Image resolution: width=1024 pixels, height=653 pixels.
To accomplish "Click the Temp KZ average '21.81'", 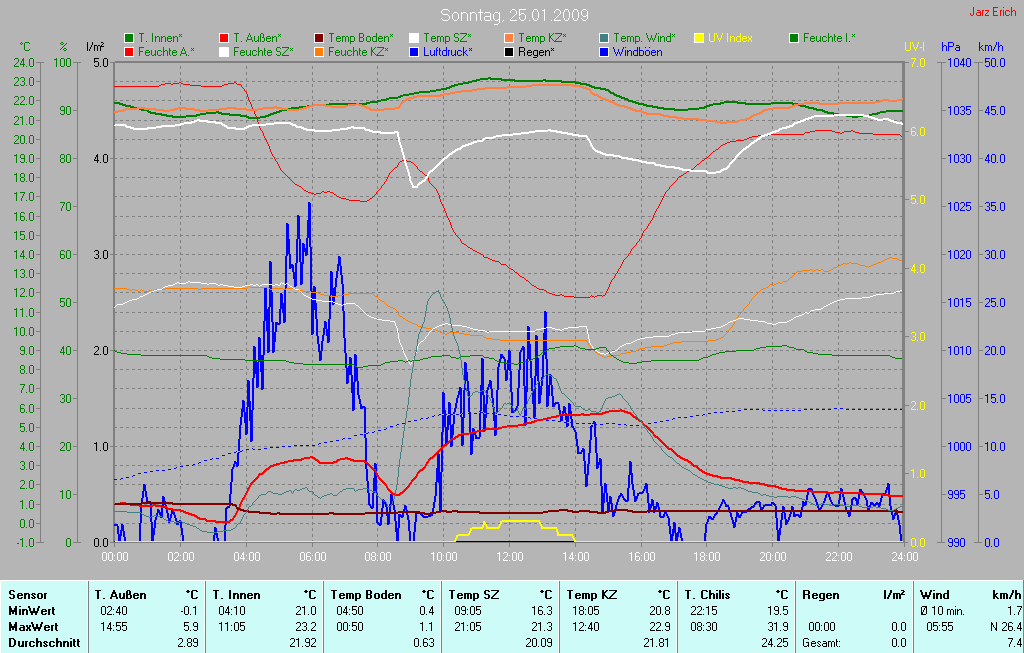I will (657, 643).
